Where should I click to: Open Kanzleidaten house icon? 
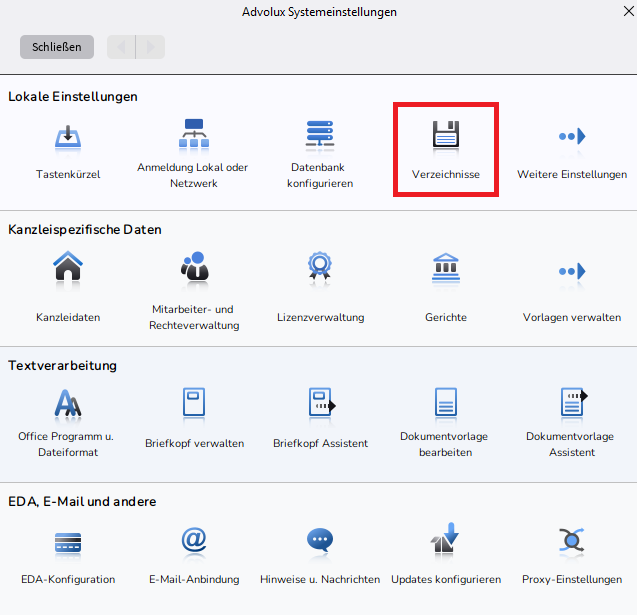click(x=68, y=268)
